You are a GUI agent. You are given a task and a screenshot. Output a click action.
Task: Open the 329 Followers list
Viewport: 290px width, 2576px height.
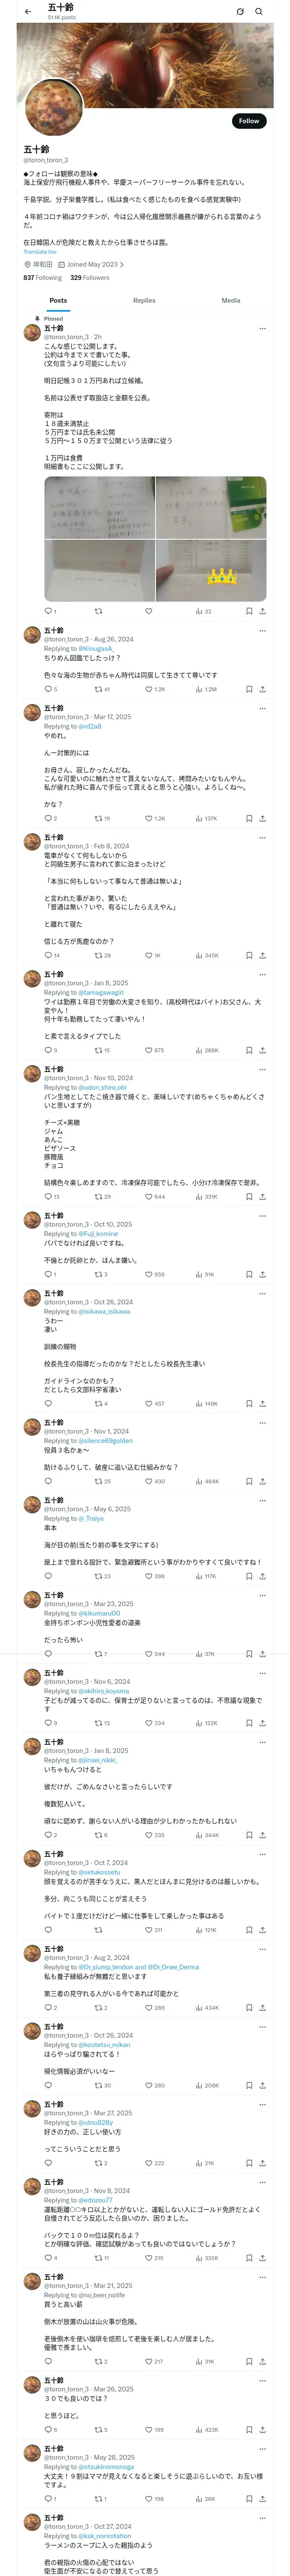90,278
